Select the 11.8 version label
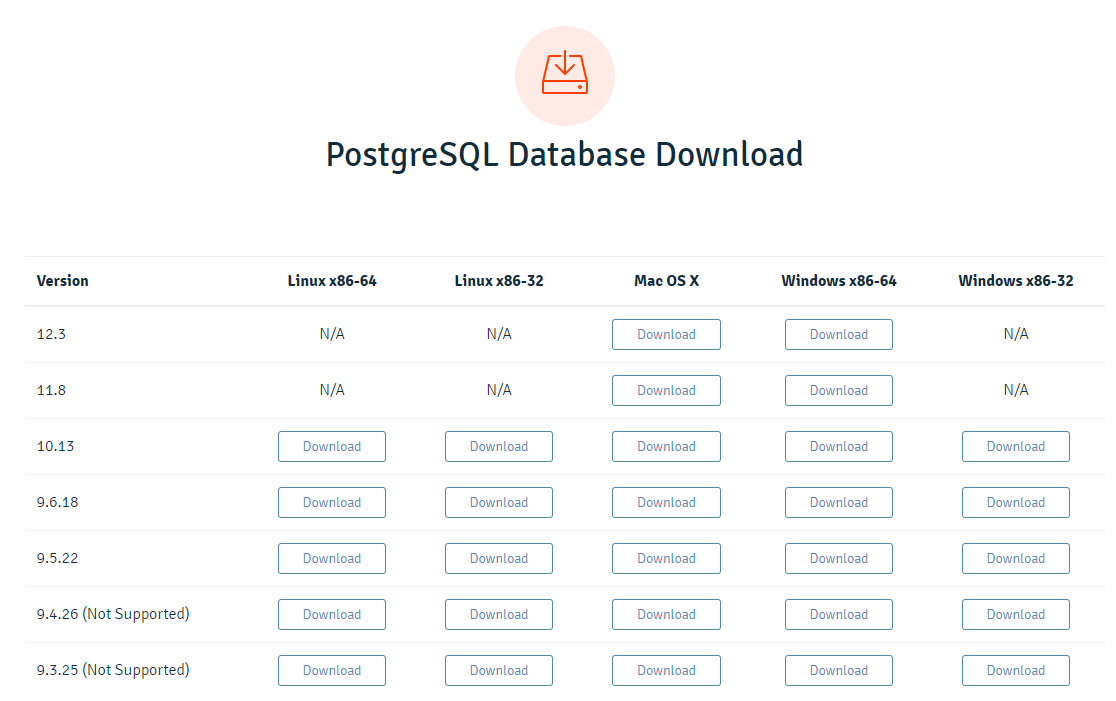 [x=51, y=390]
